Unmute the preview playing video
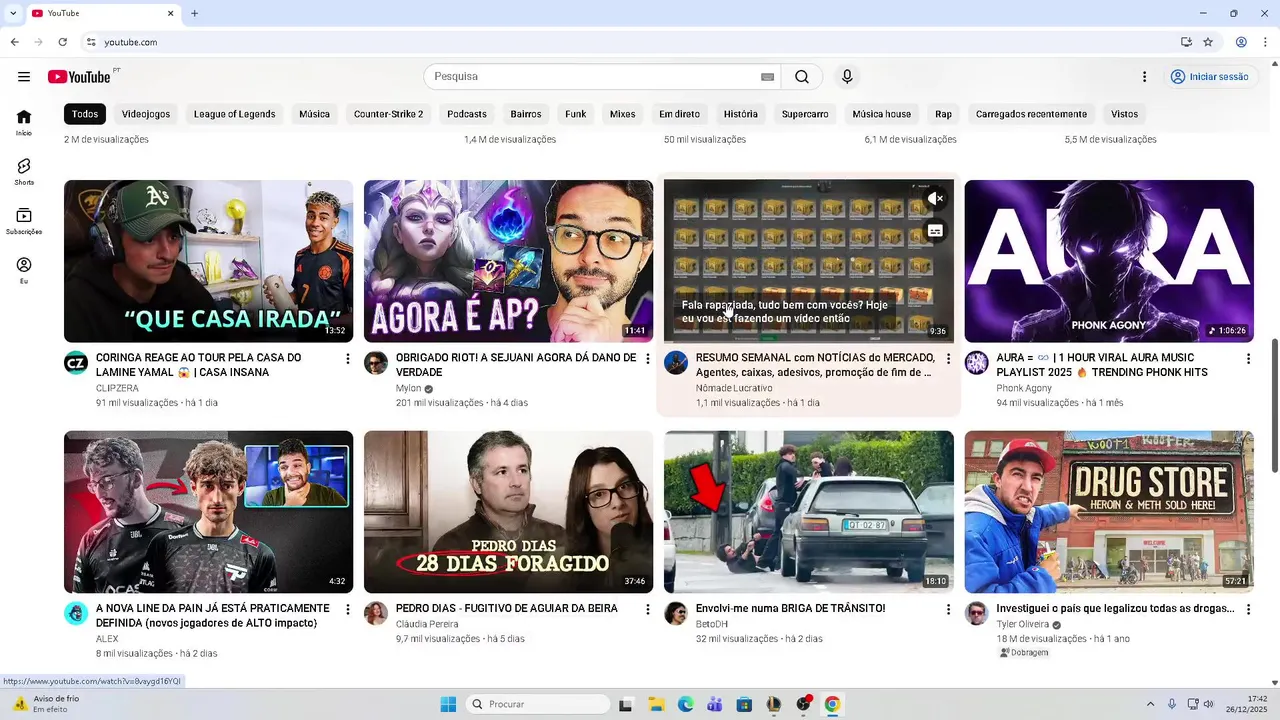1280x720 pixels. 935,199
